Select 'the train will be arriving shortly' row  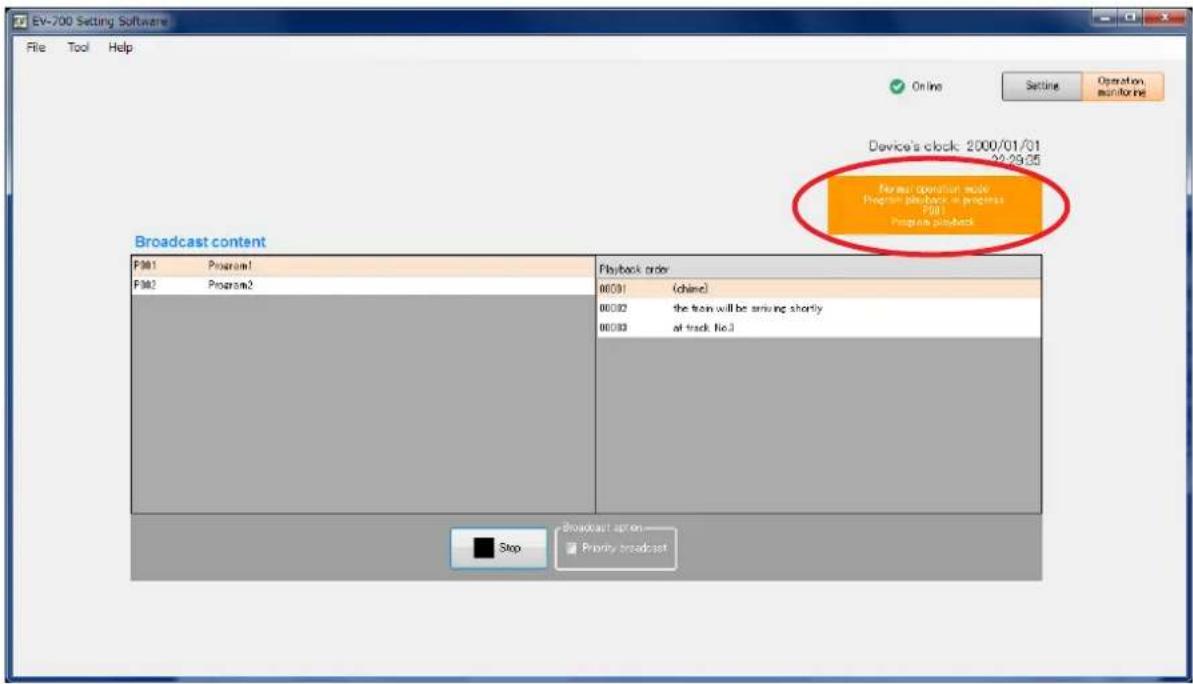[819, 308]
